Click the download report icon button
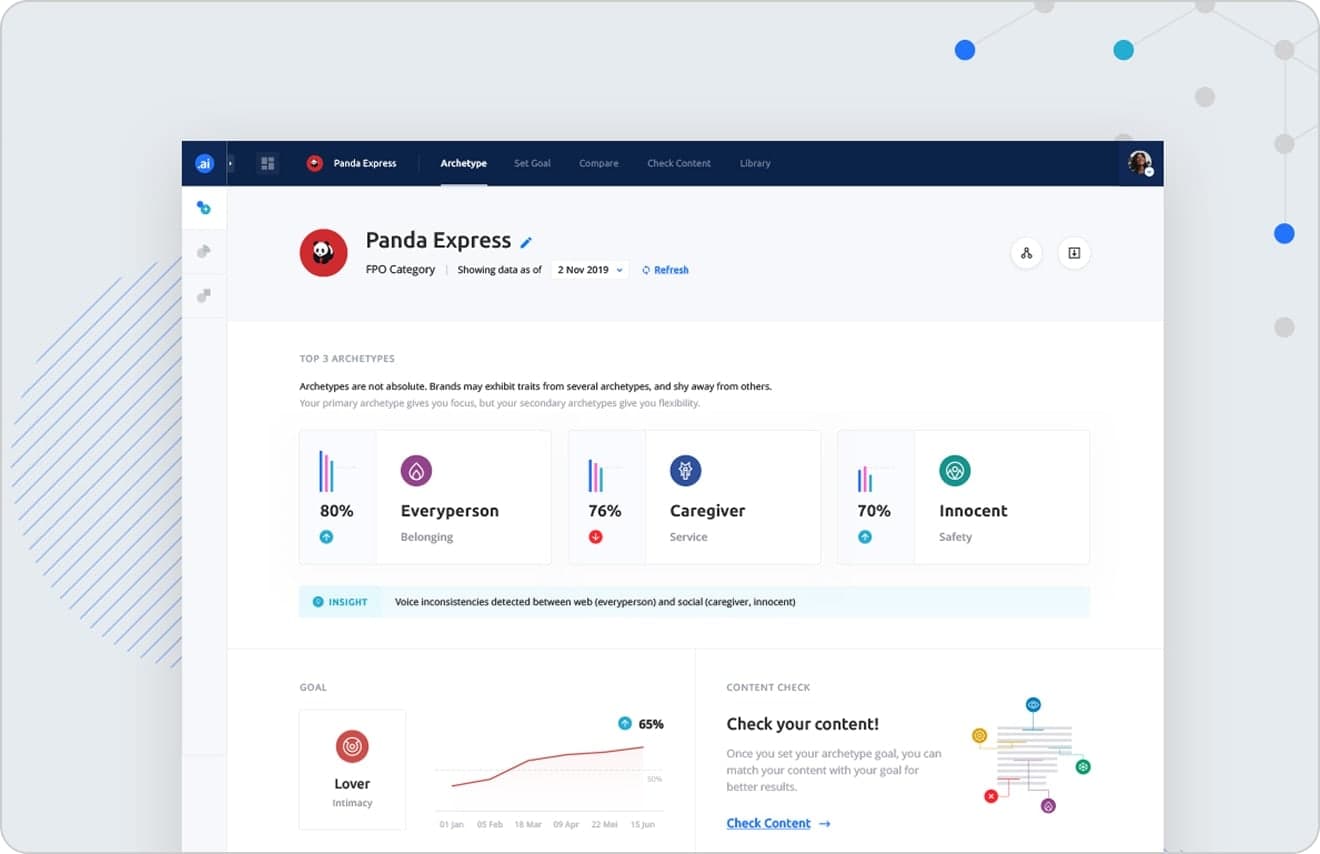This screenshot has width=1320, height=854. tap(1074, 253)
